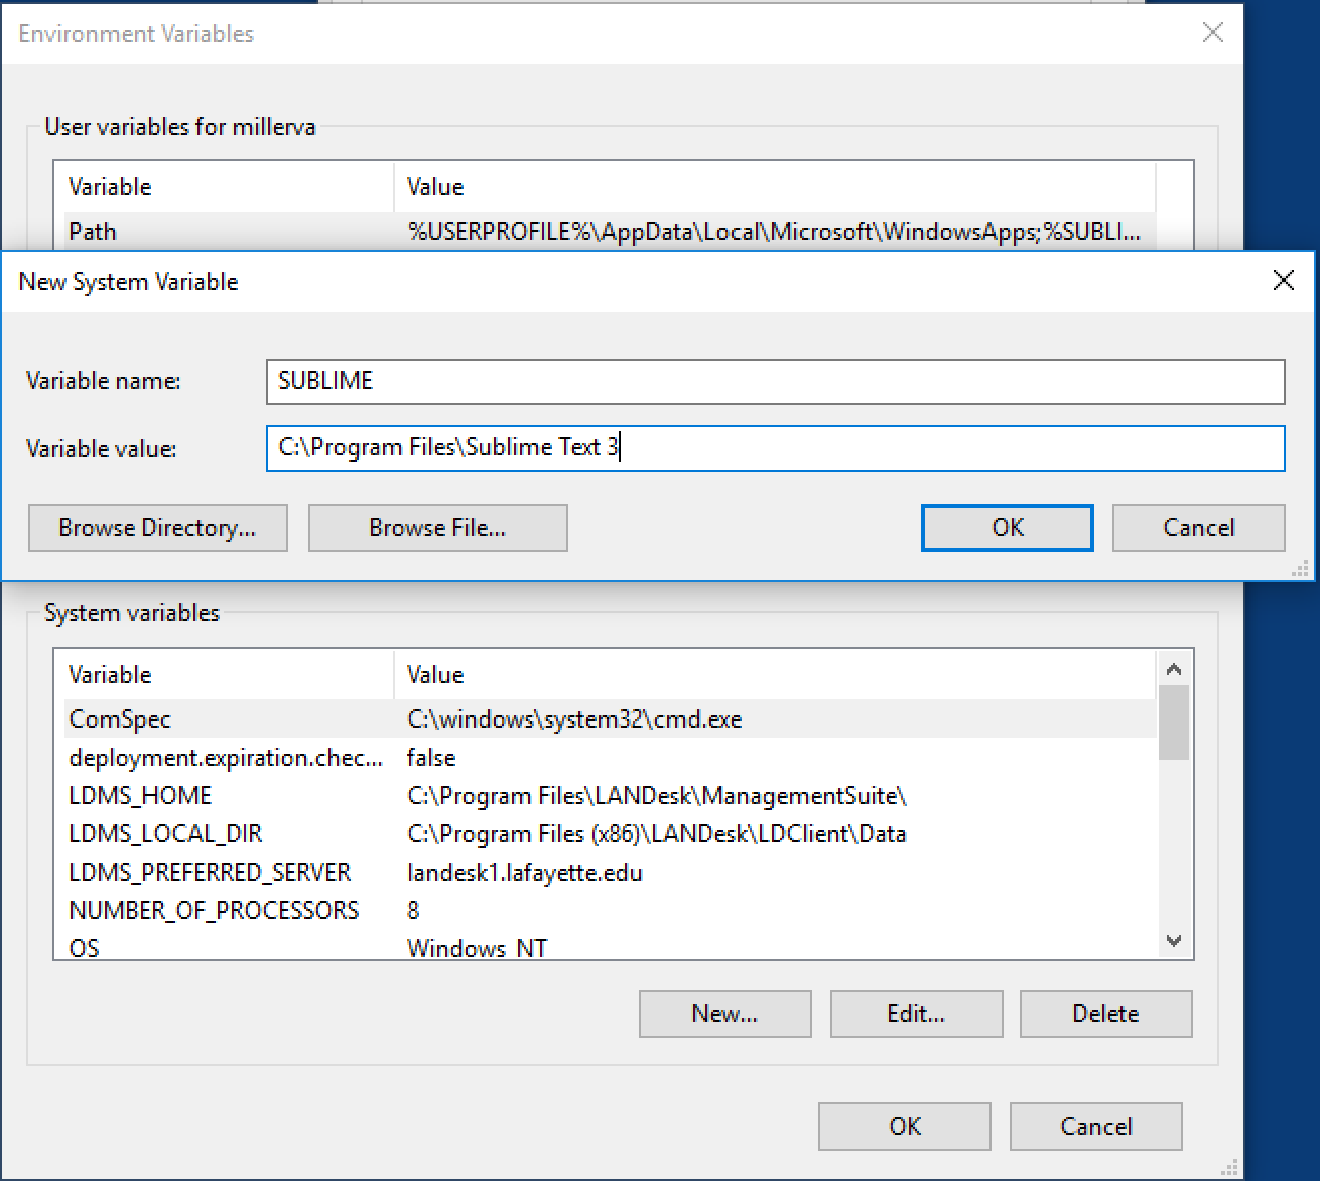Delete the selected system variable
The width and height of the screenshot is (1320, 1181).
[x=1105, y=1013]
